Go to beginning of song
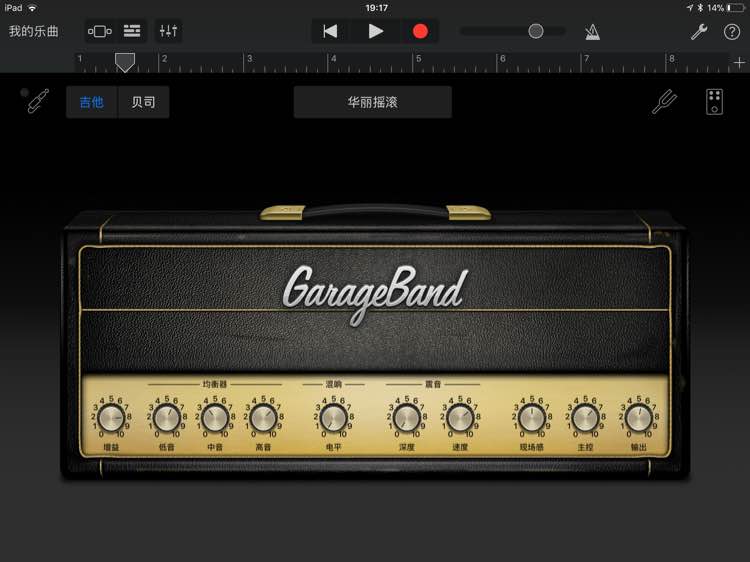 [331, 32]
